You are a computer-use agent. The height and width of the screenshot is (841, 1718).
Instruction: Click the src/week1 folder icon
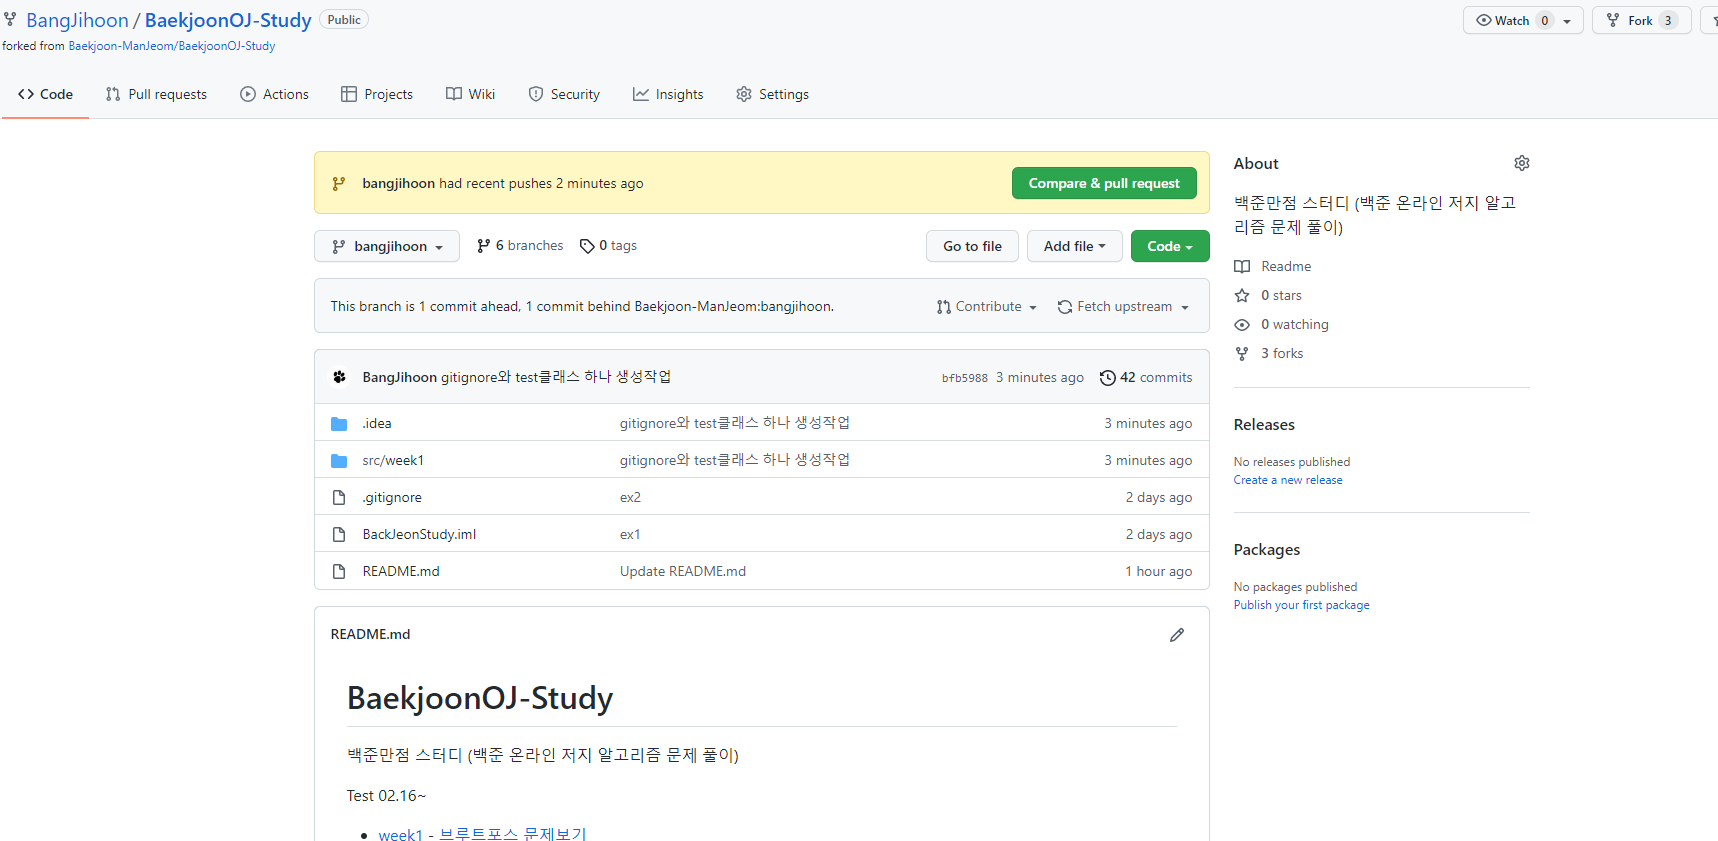339,461
